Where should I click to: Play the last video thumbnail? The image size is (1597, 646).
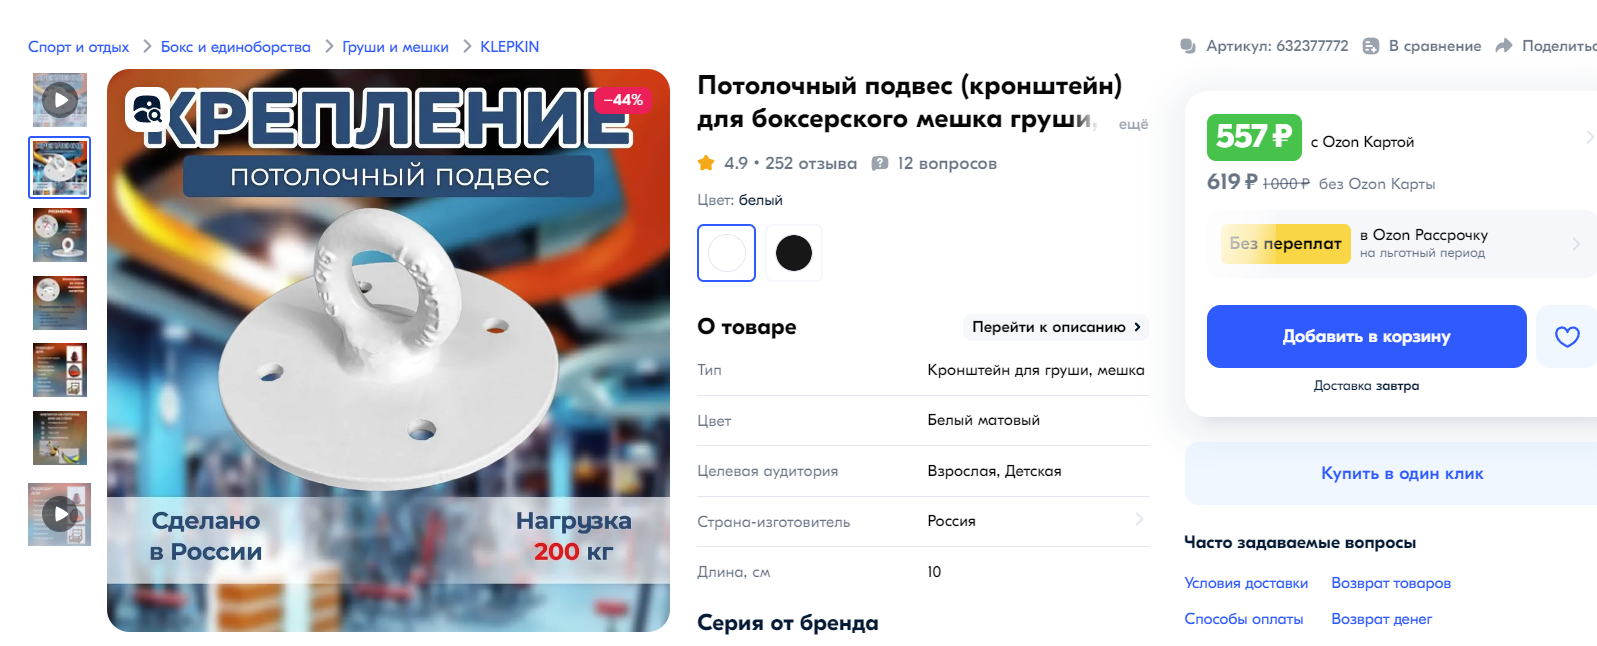[x=60, y=514]
